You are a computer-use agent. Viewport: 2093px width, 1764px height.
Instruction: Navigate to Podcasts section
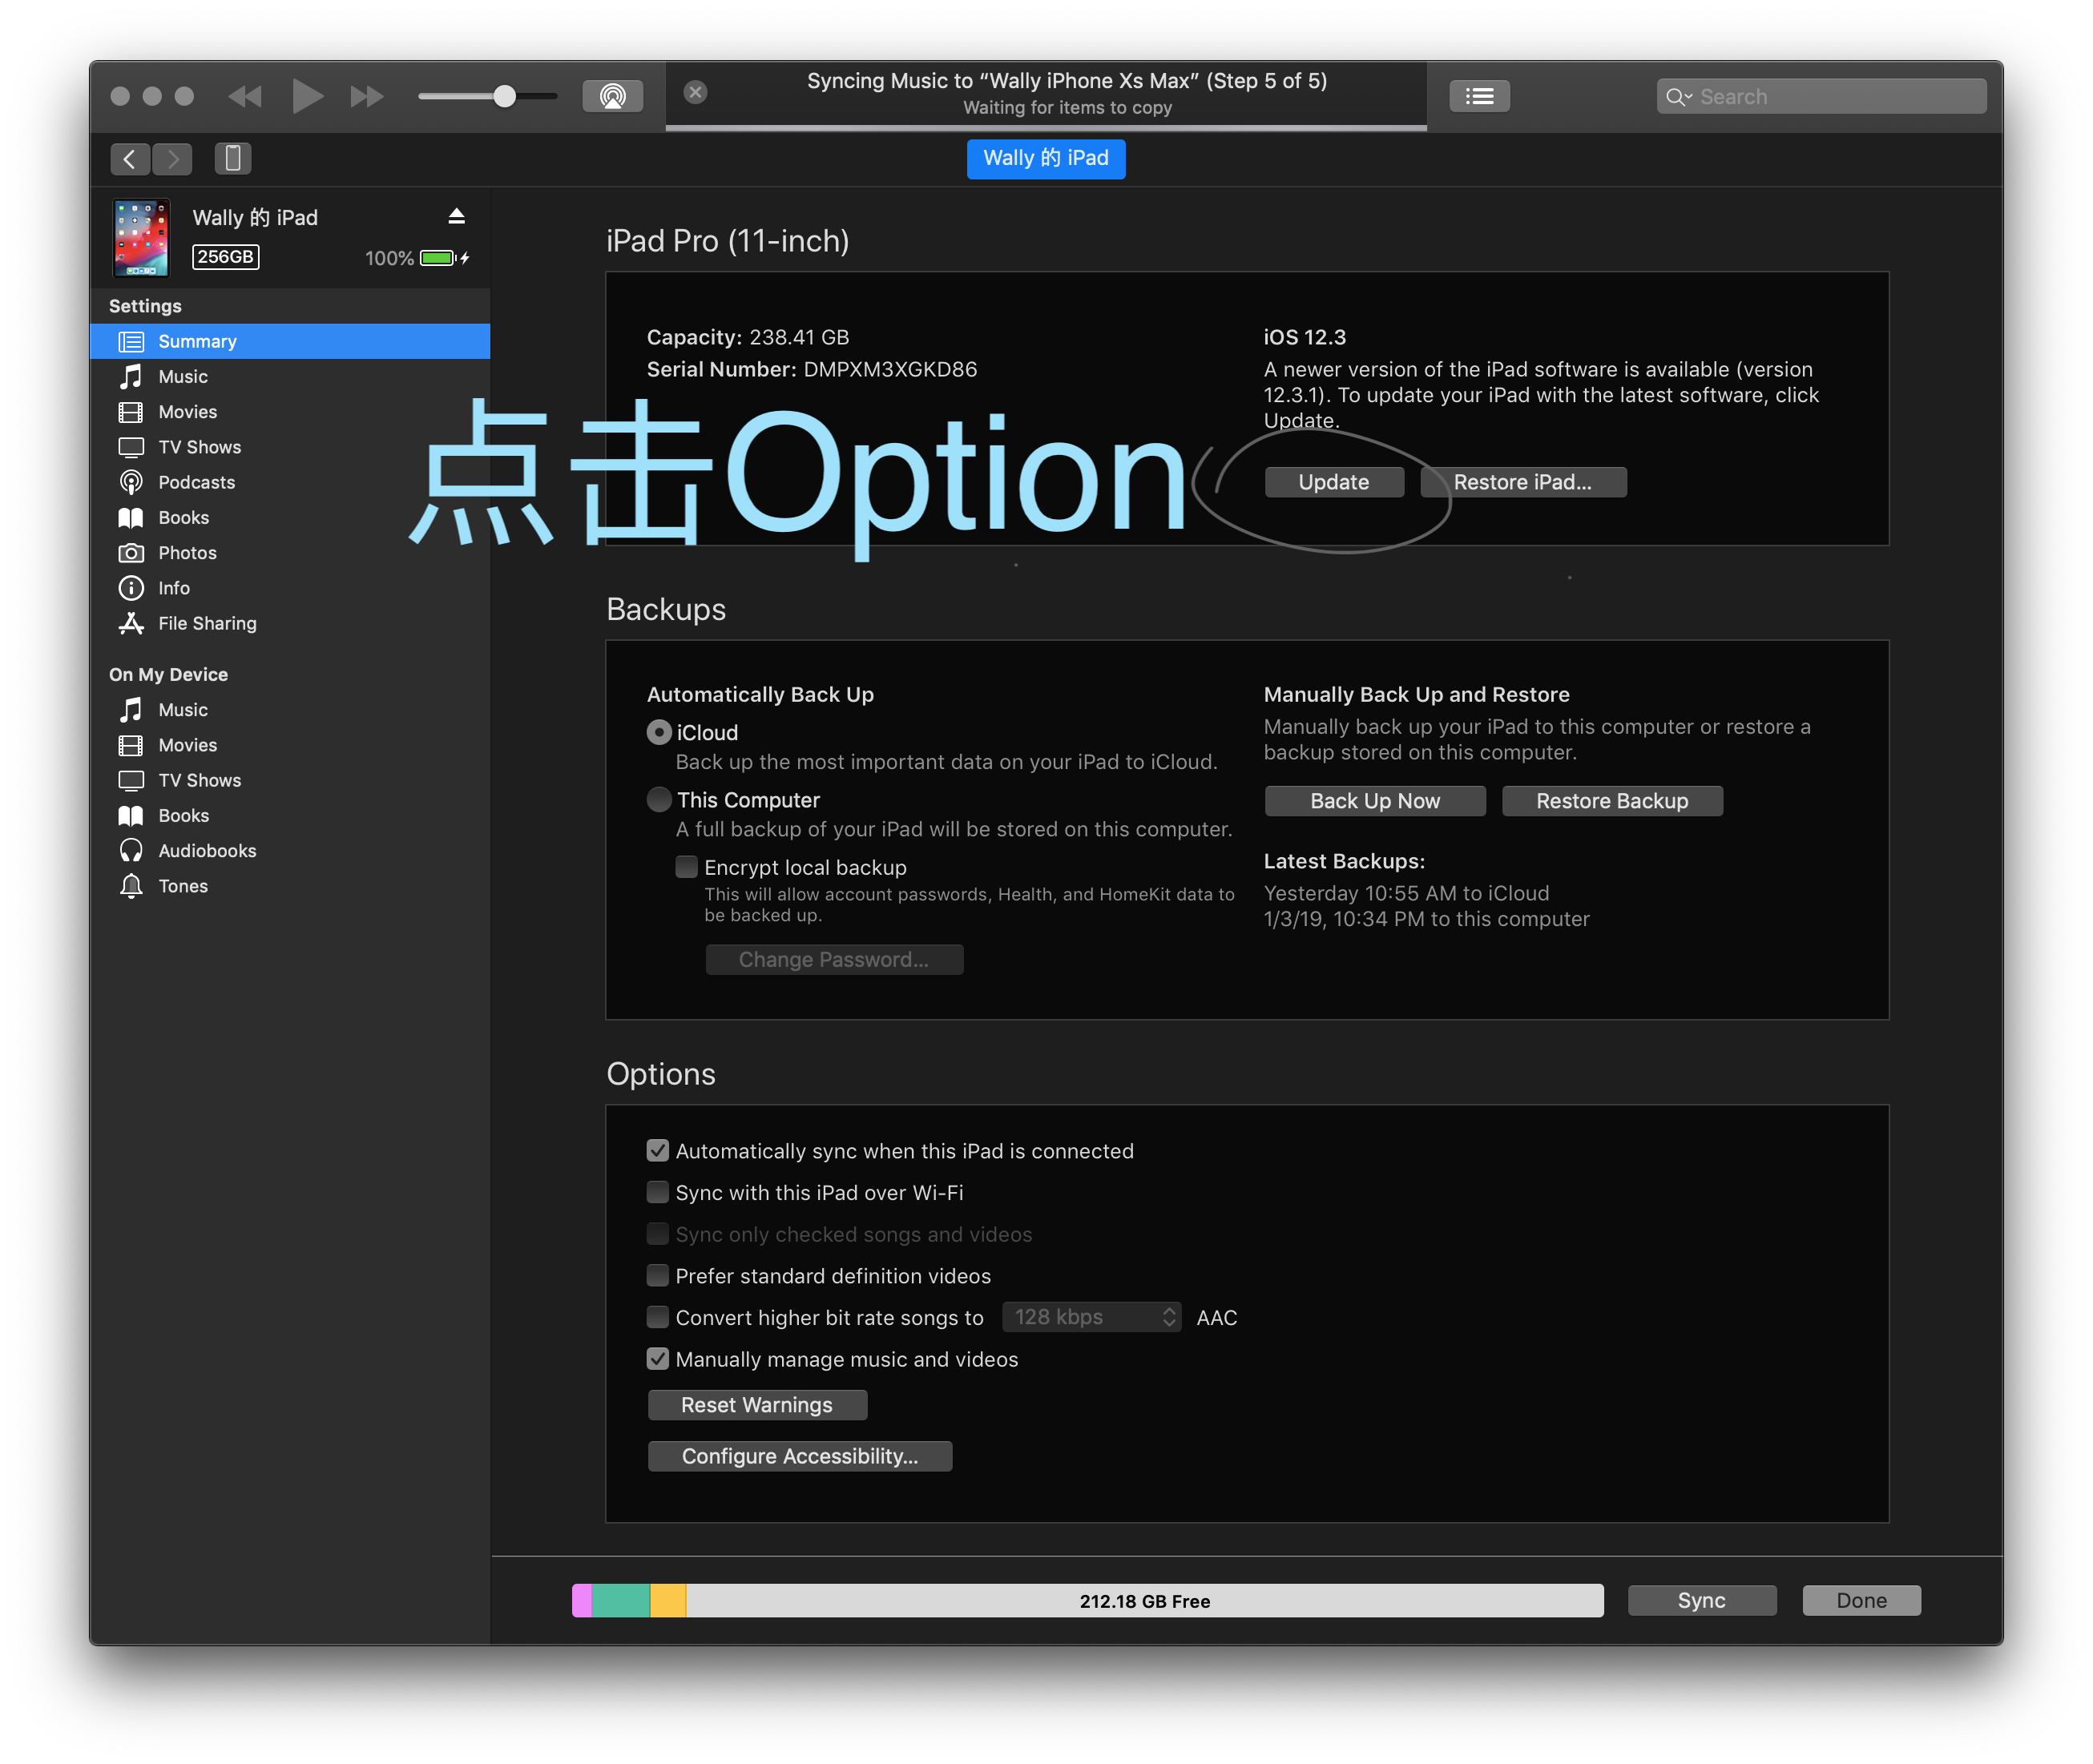[x=198, y=483]
